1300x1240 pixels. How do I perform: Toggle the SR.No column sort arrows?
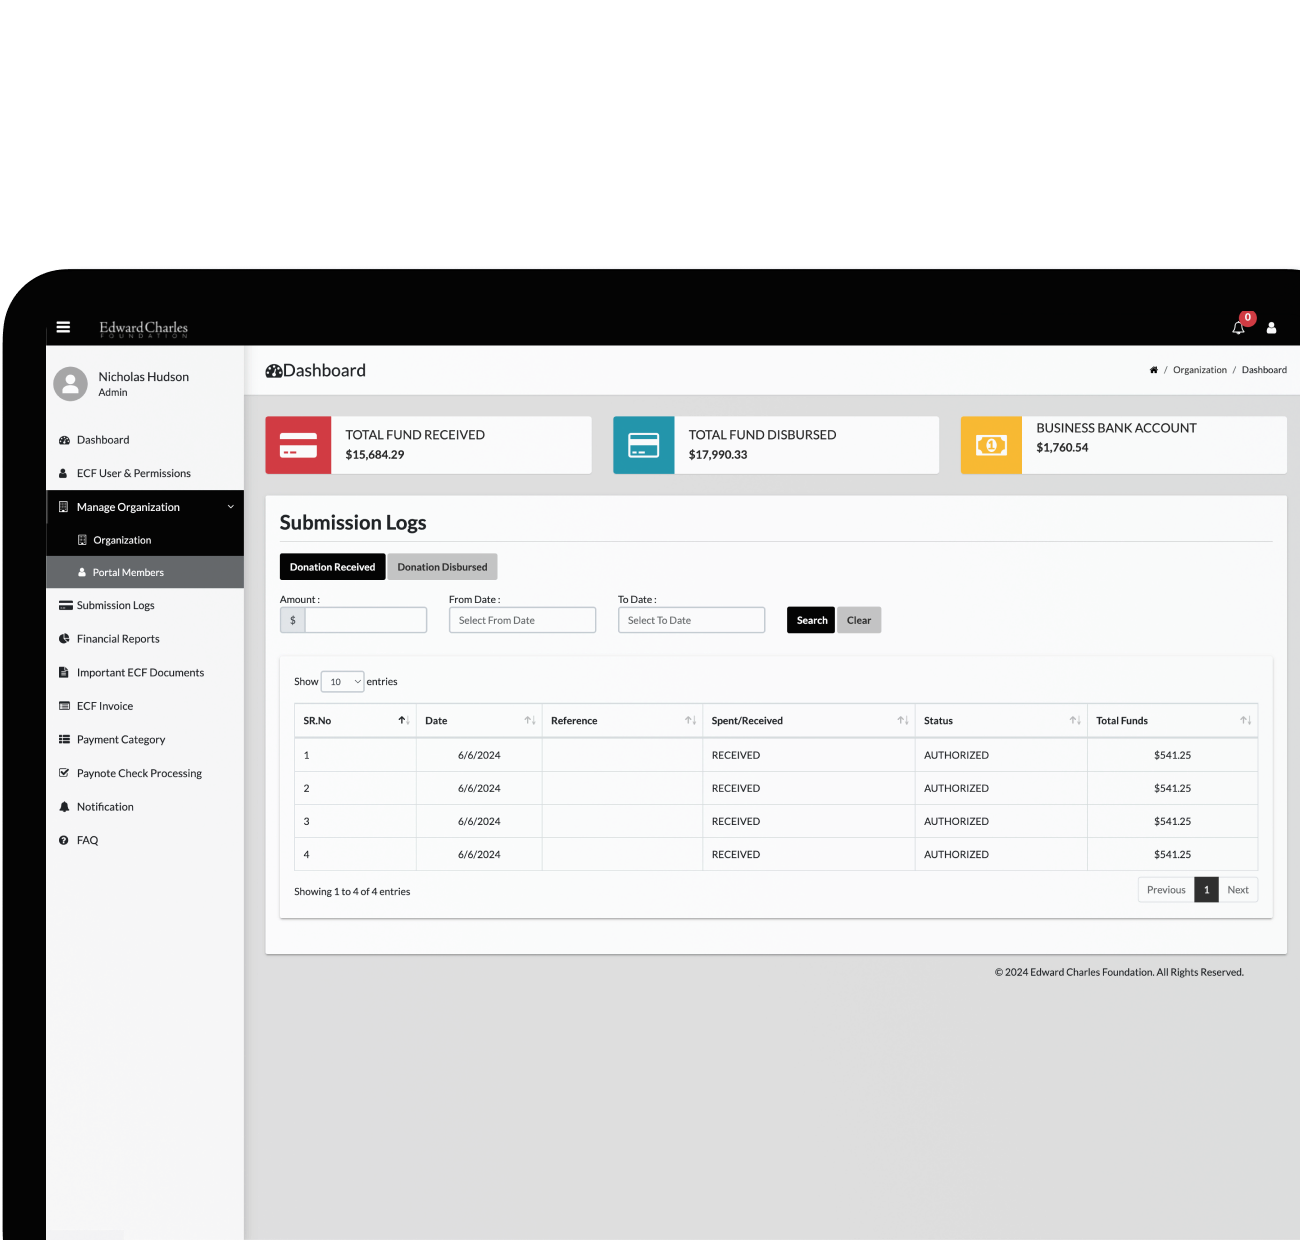[403, 719]
